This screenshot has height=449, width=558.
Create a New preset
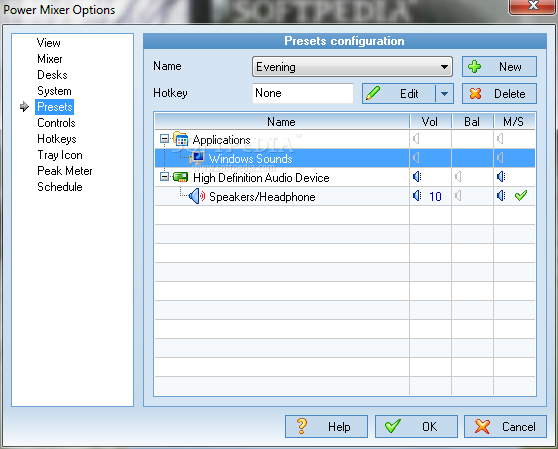point(499,67)
